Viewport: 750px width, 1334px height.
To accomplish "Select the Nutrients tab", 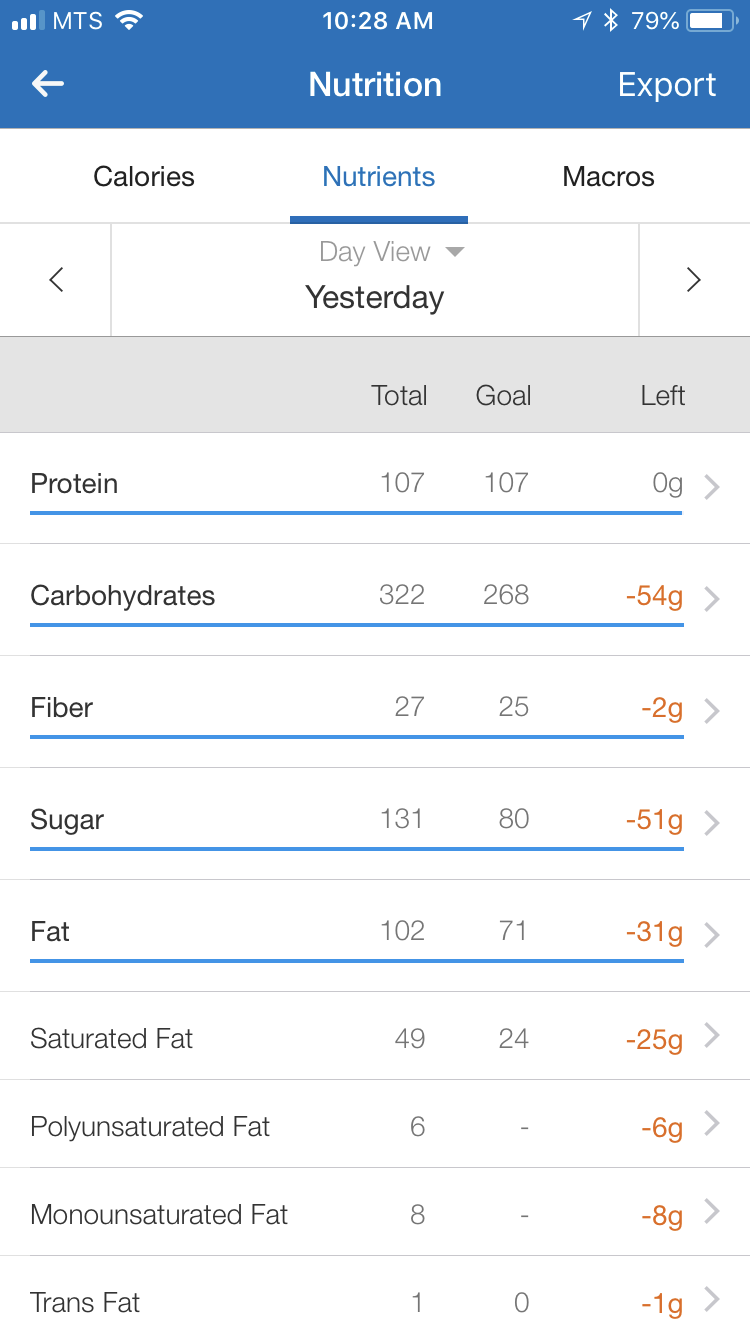I will (x=378, y=177).
